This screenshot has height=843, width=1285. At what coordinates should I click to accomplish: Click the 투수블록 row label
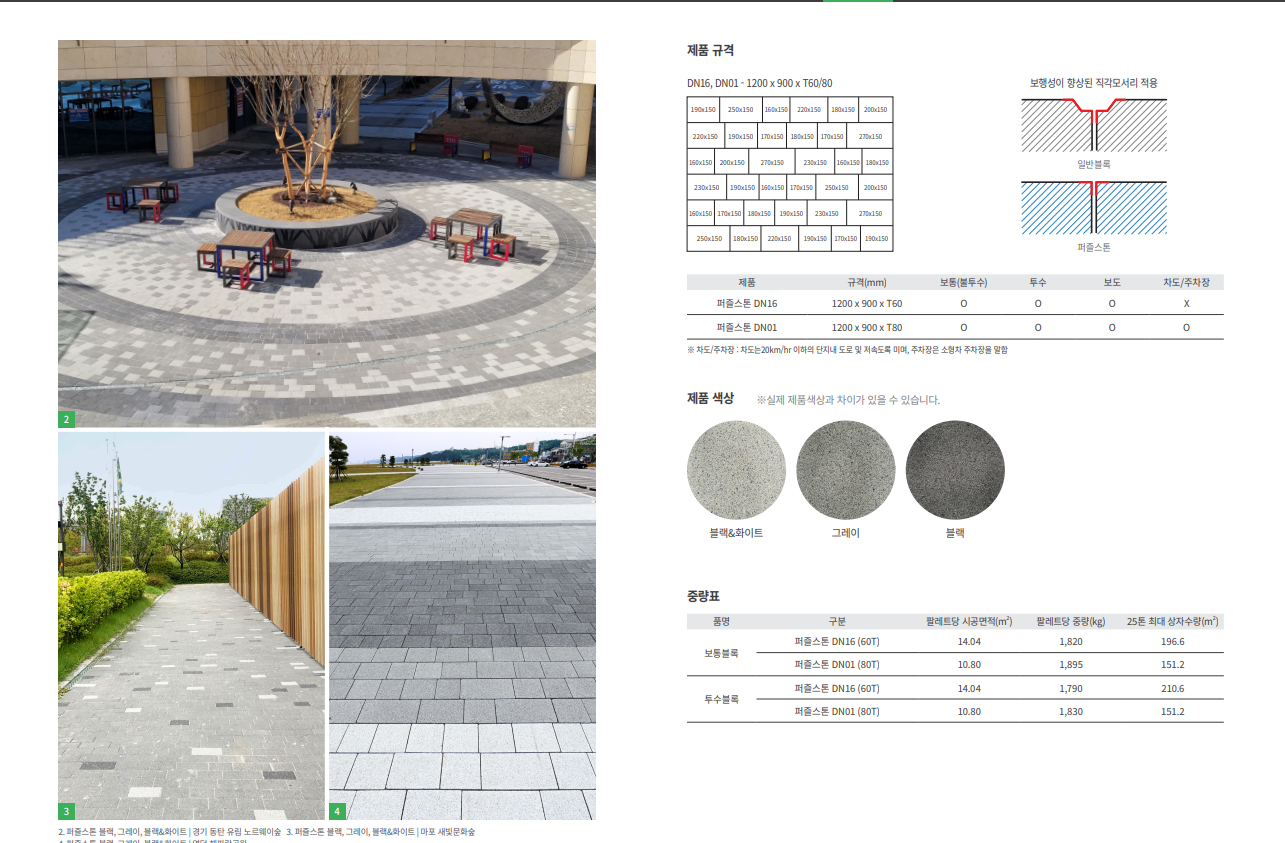721,699
